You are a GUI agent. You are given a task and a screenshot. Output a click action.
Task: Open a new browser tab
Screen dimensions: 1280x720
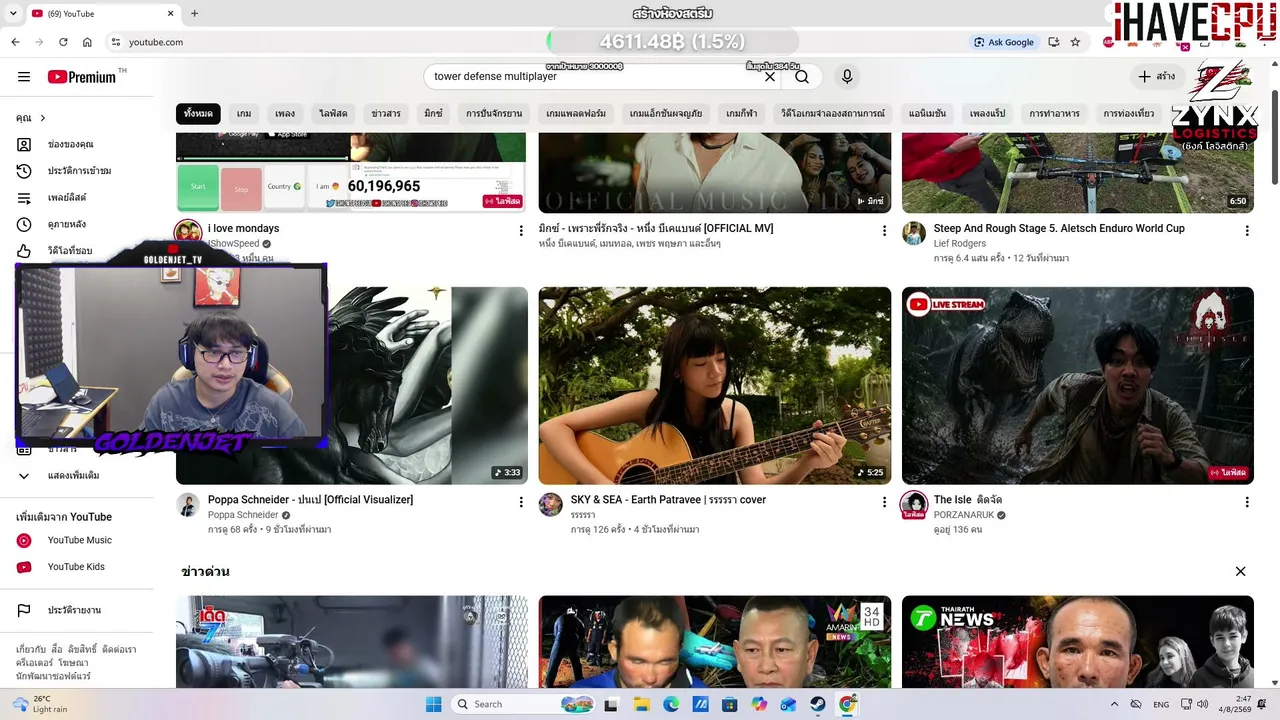pos(194,13)
